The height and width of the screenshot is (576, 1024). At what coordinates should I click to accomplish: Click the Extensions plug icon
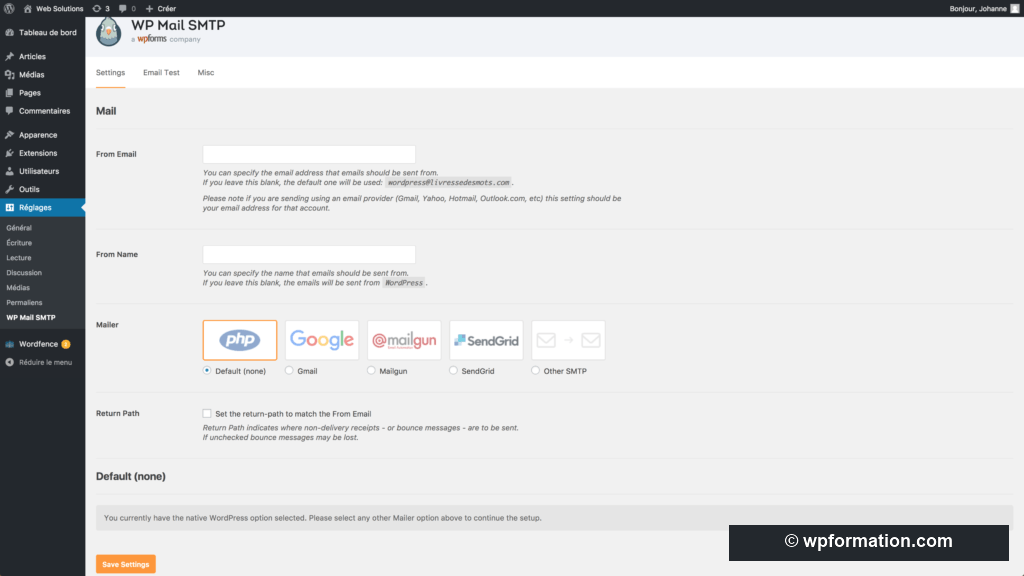(x=9, y=153)
